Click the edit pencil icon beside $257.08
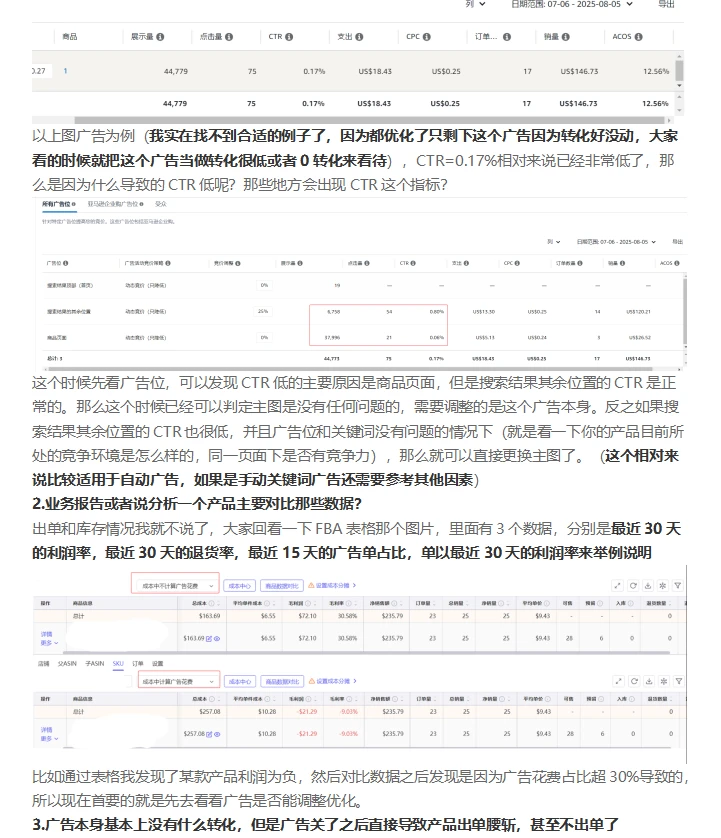 coord(209,734)
